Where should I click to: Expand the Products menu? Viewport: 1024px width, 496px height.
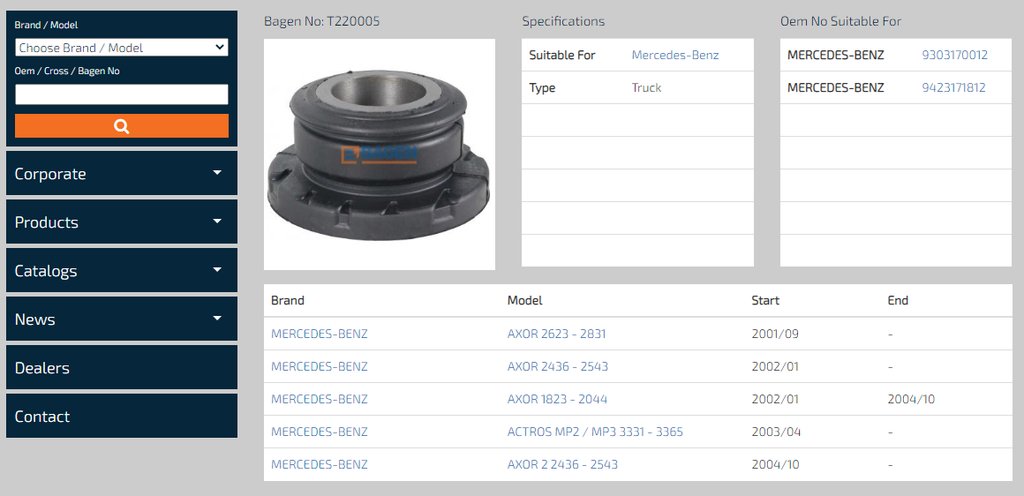(x=121, y=222)
